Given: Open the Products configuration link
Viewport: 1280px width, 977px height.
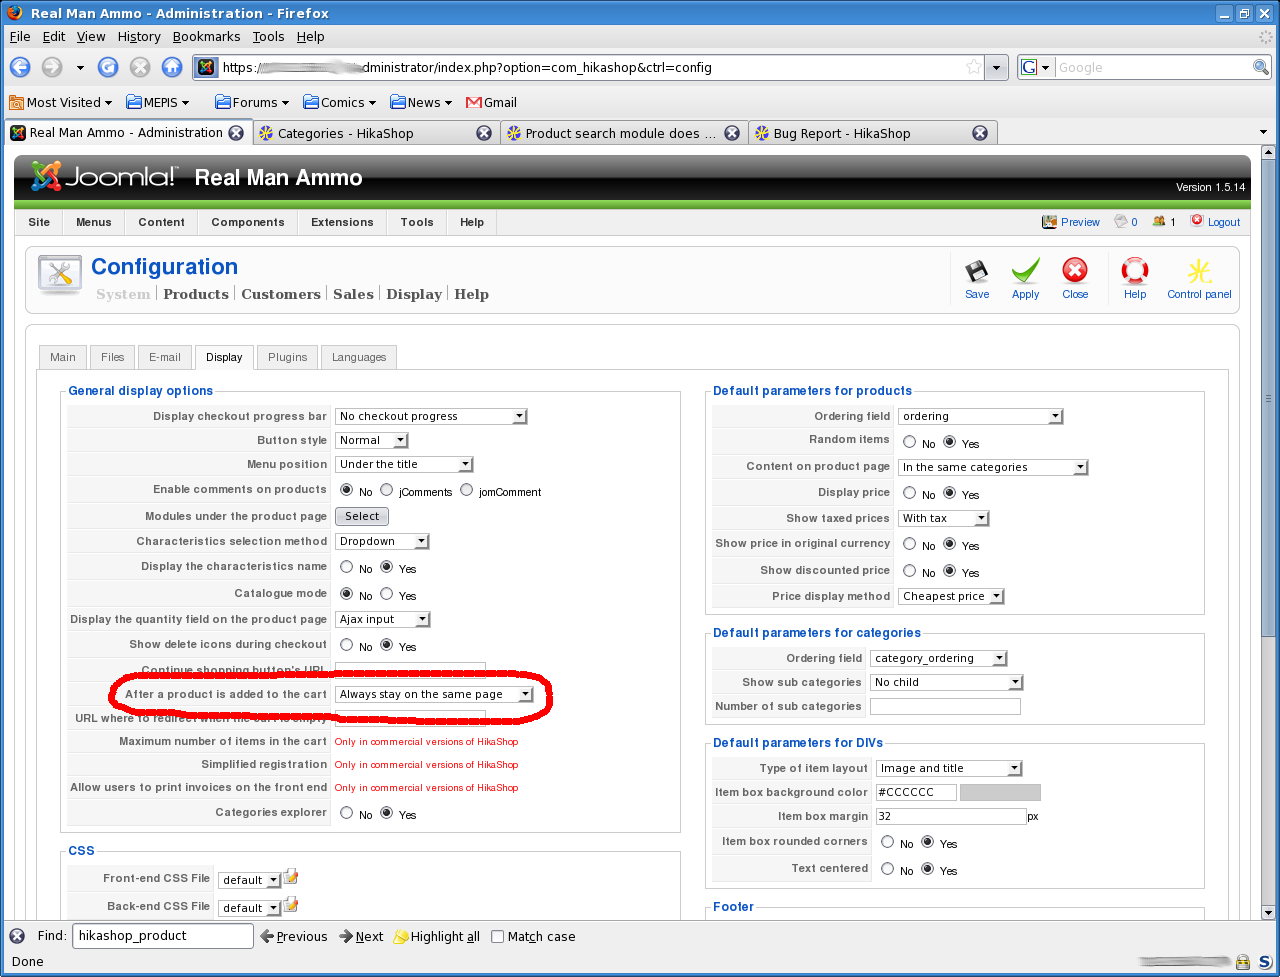Looking at the screenshot, I should point(196,294).
